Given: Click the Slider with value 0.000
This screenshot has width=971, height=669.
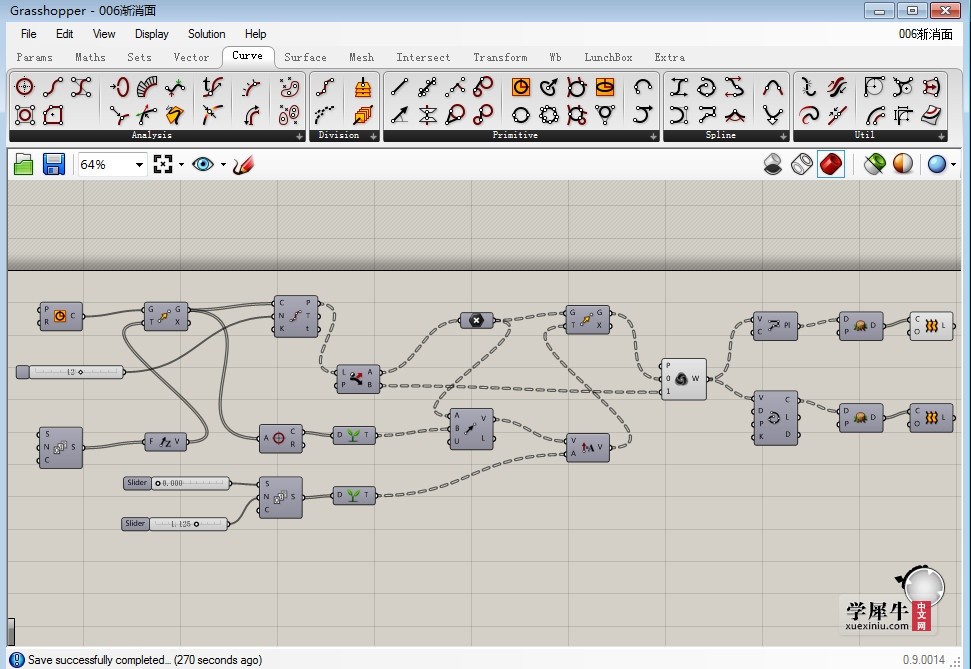Looking at the screenshot, I should tap(177, 483).
